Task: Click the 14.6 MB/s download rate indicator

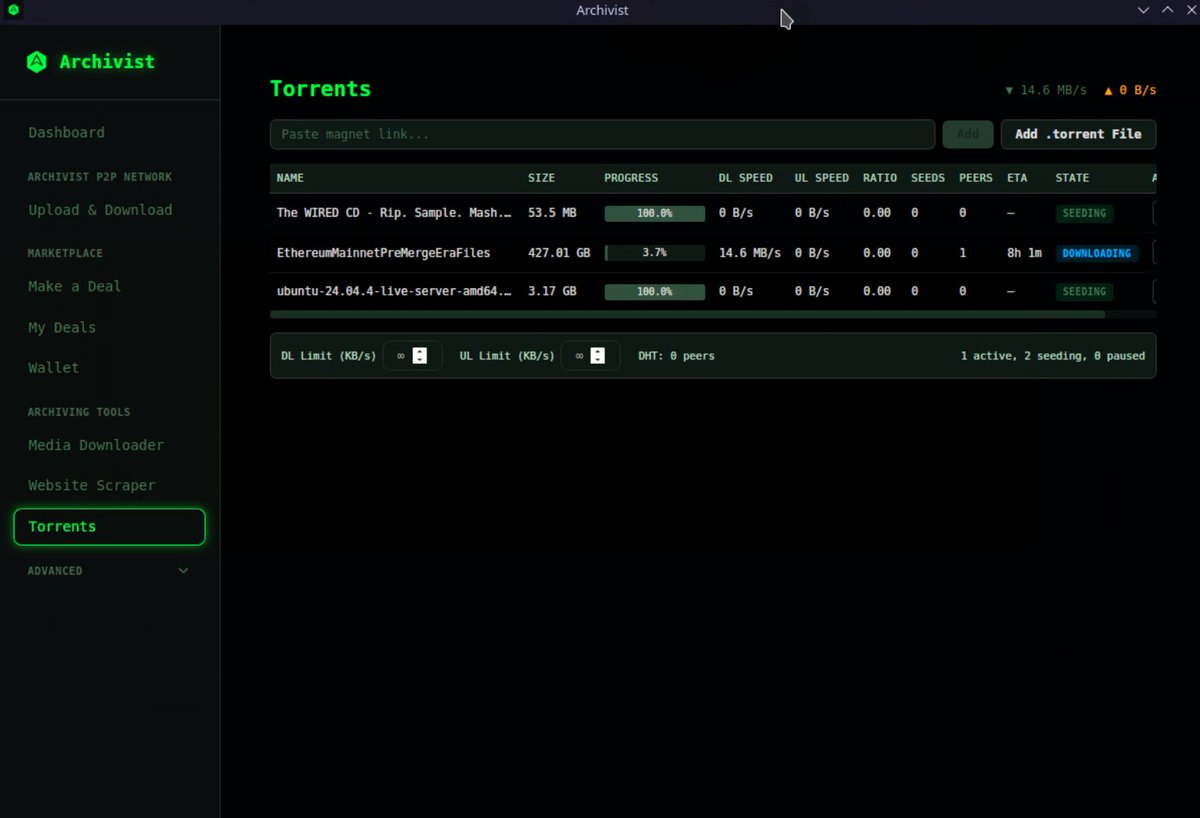Action: [1046, 90]
